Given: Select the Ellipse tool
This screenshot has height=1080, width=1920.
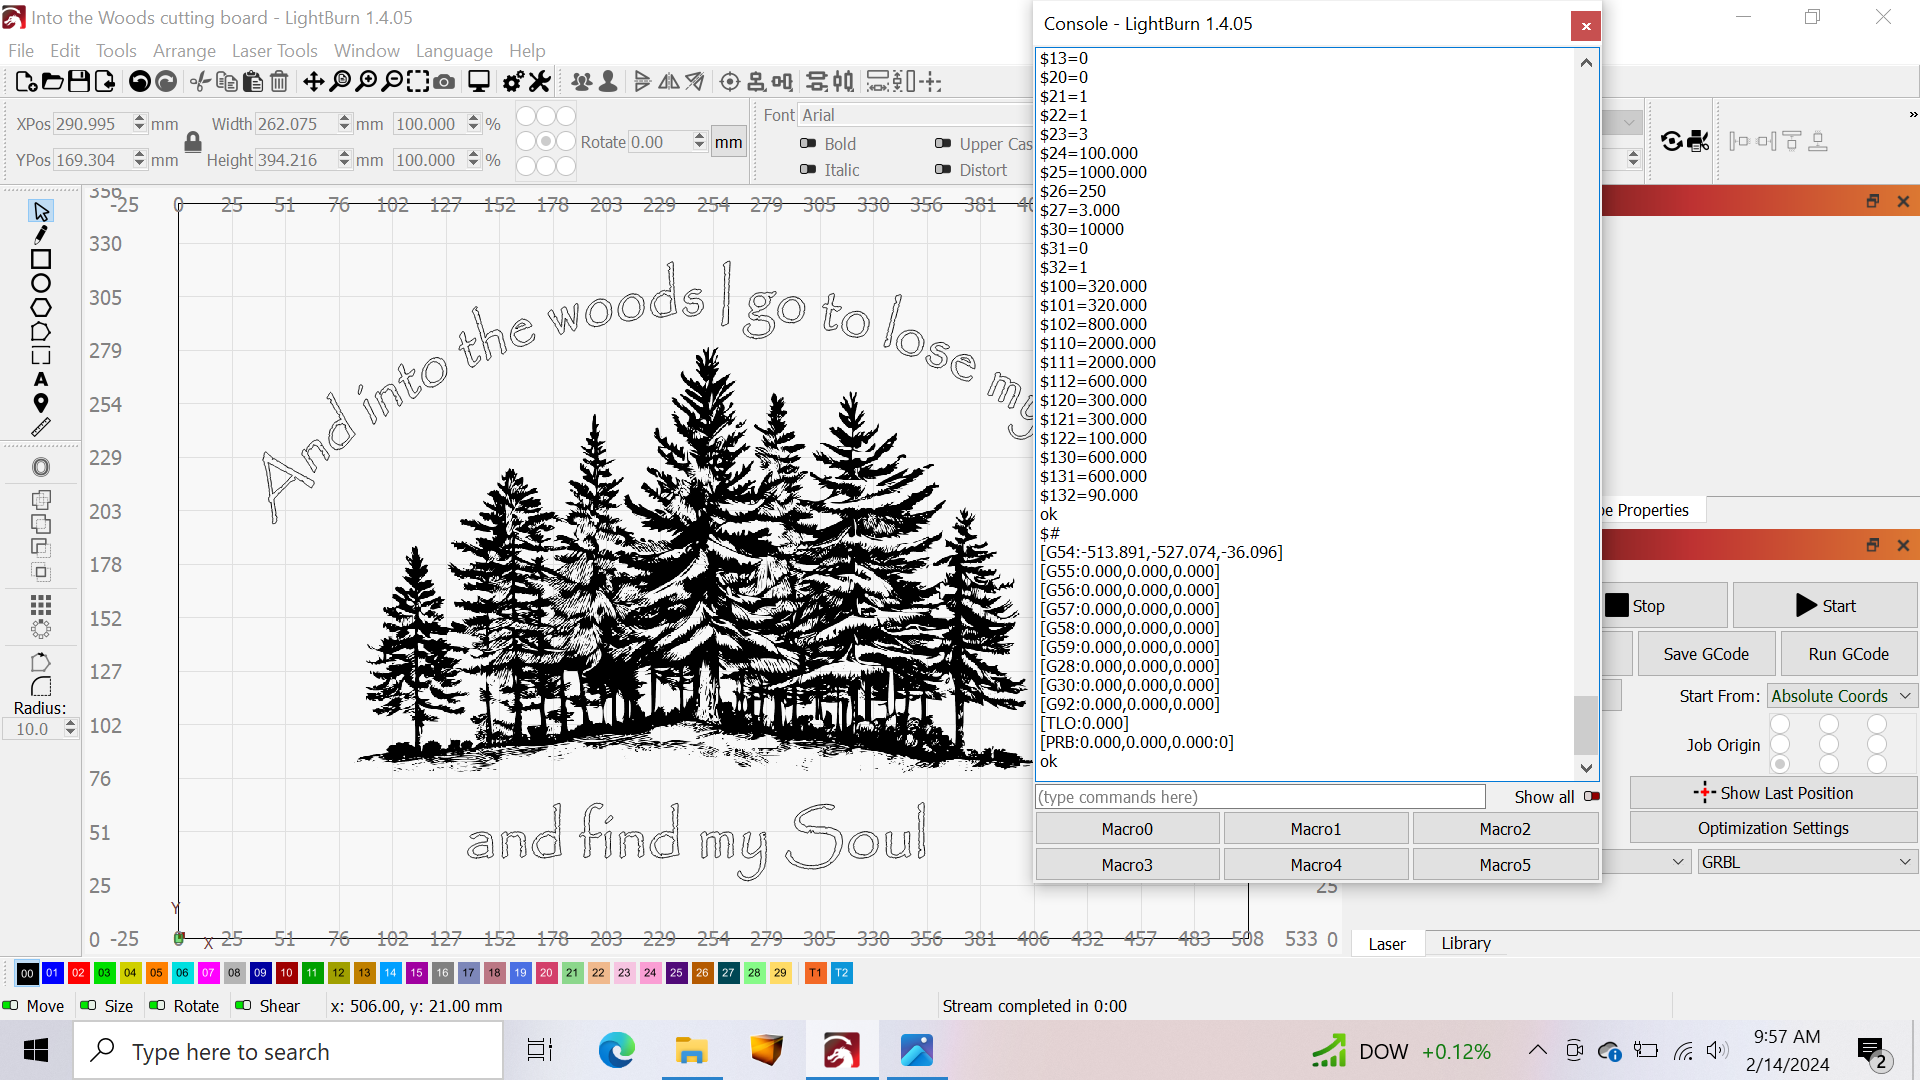Looking at the screenshot, I should (x=41, y=283).
